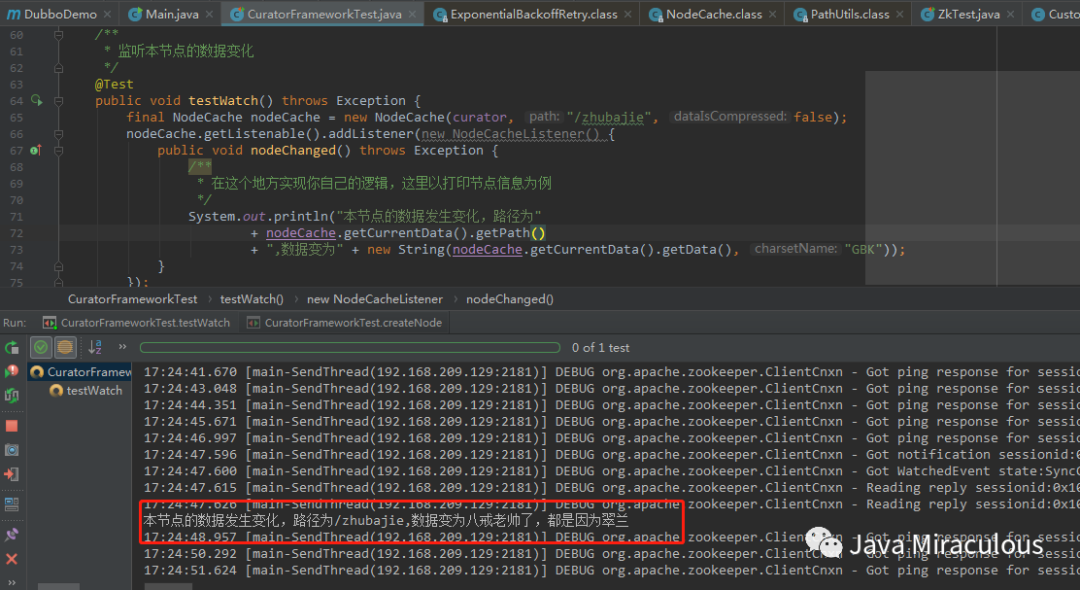1080x590 pixels.
Task: Click the rerun failed tests icon
Action: tap(12, 372)
